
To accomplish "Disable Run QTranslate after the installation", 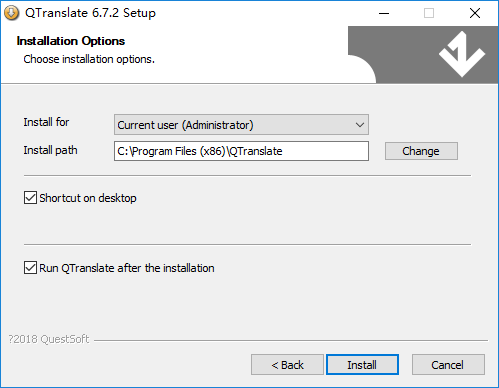I will coord(30,268).
